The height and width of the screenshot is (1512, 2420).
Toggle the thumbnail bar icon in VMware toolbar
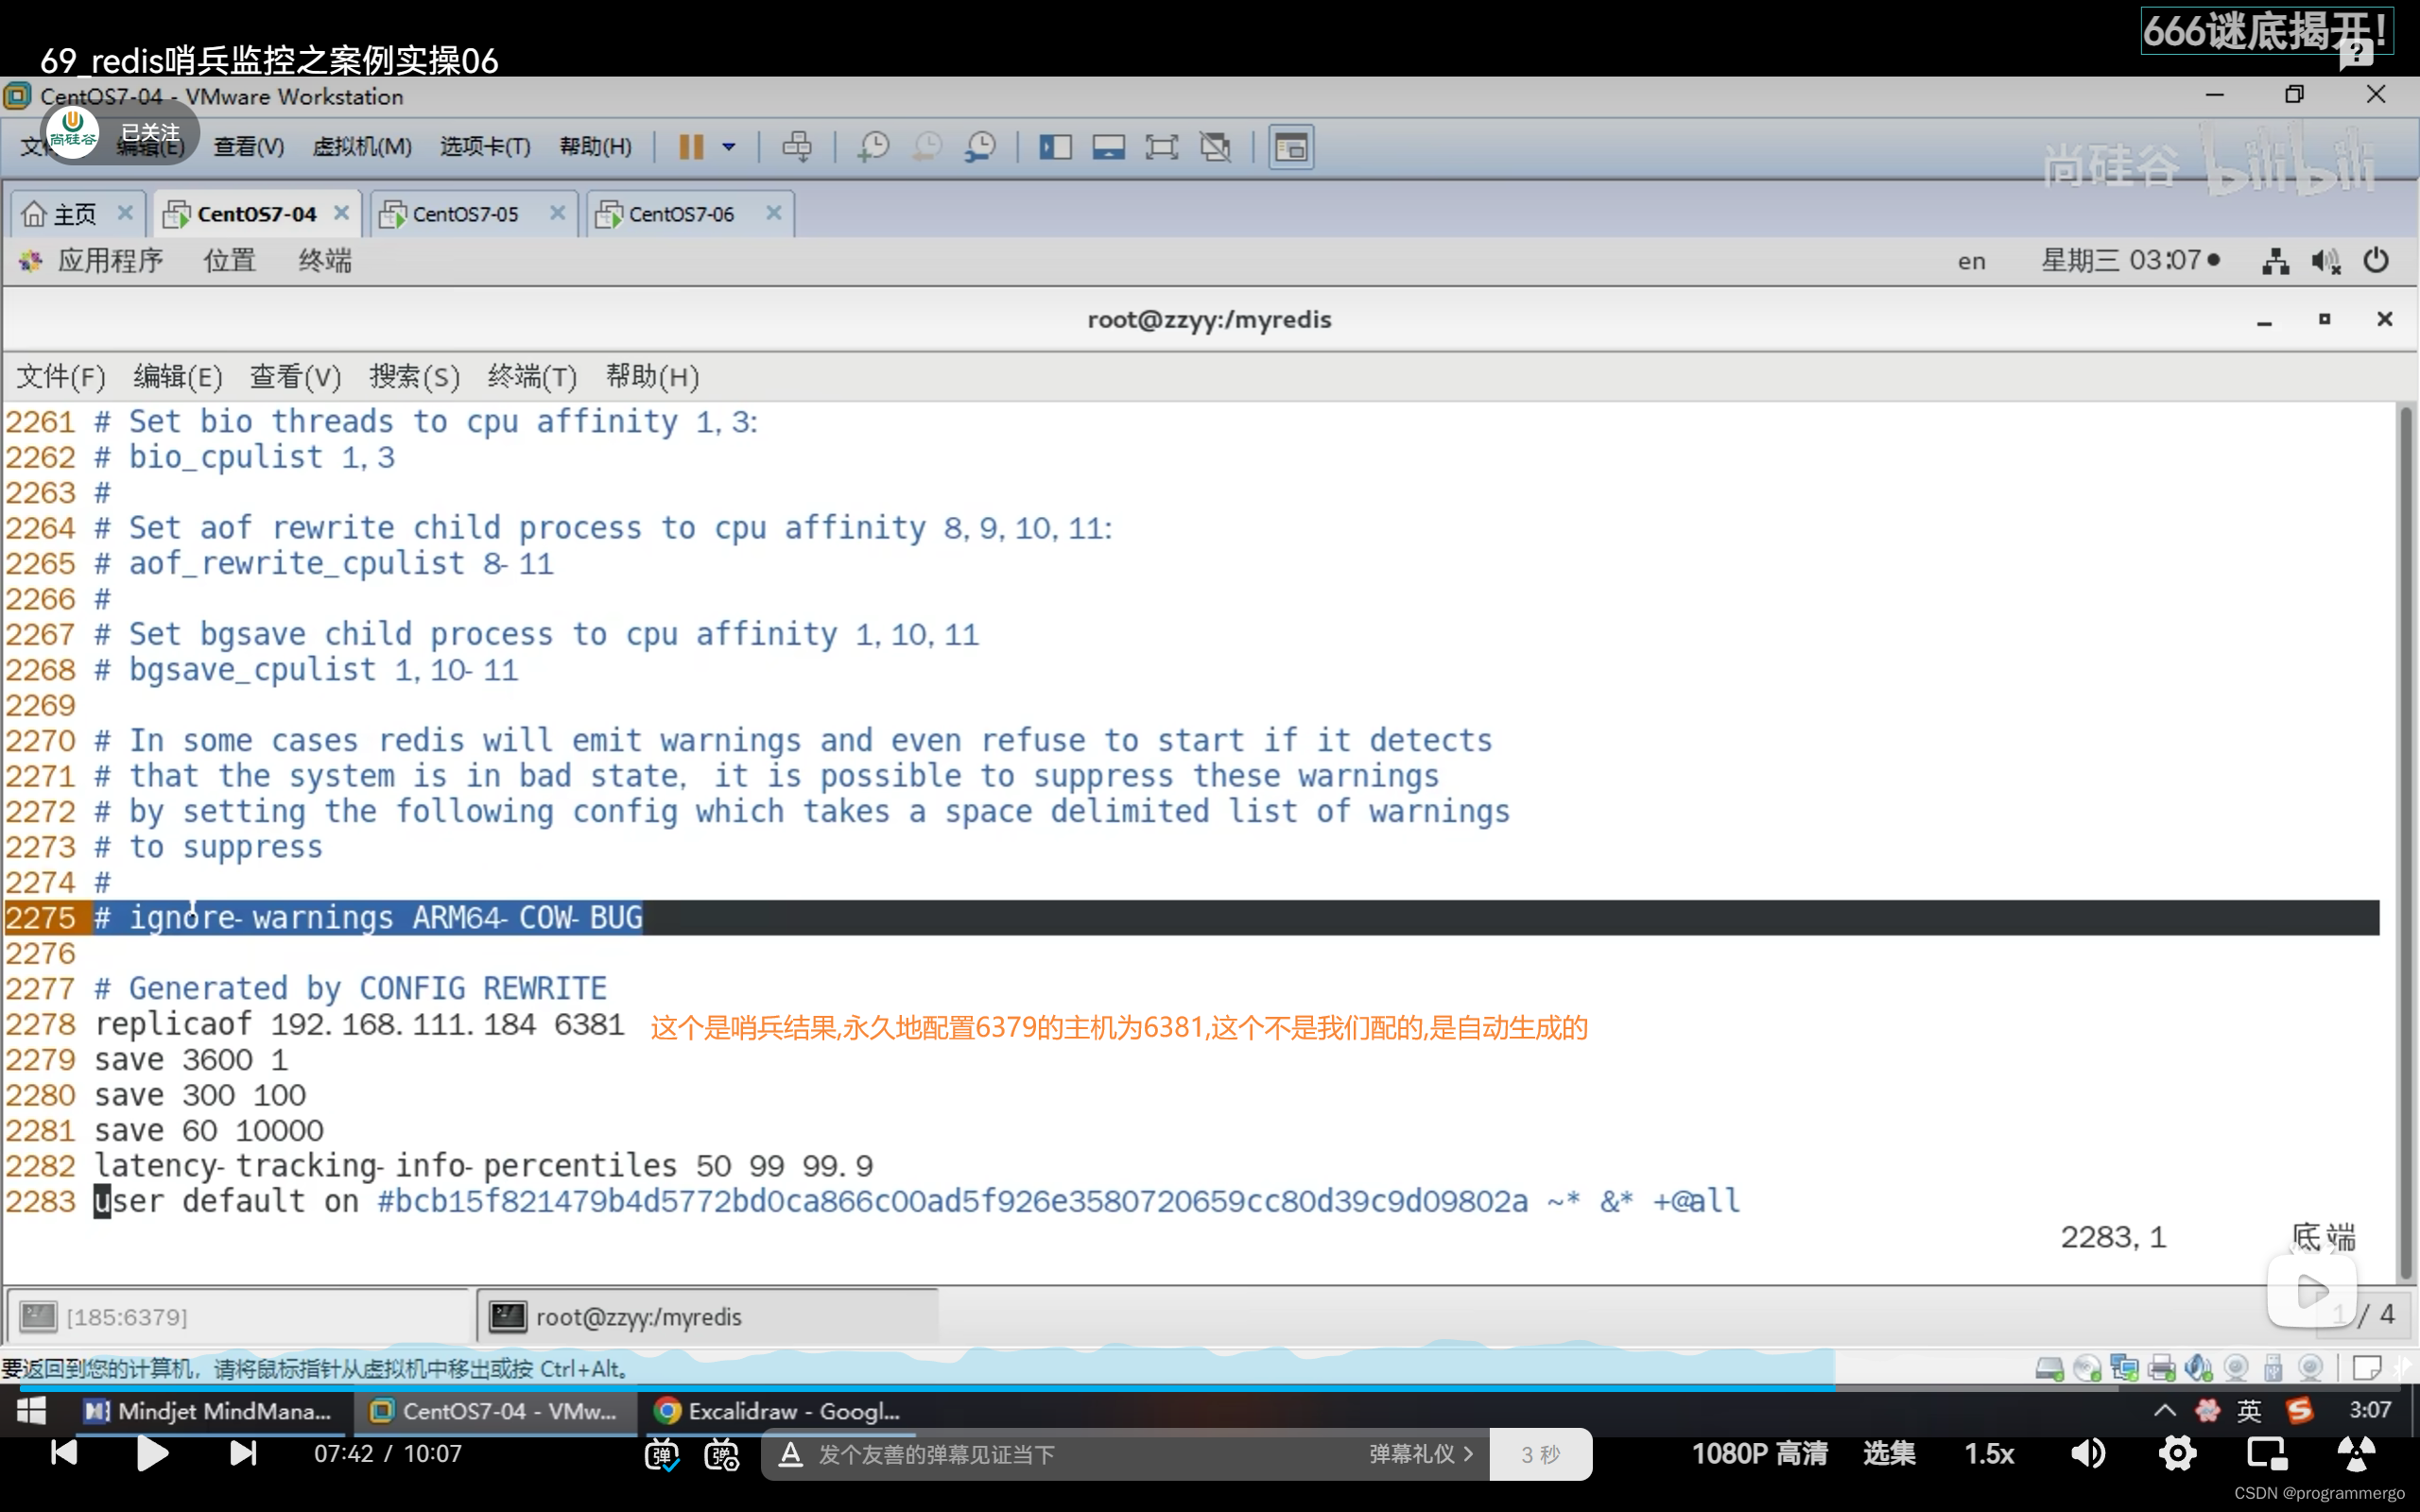1108,147
